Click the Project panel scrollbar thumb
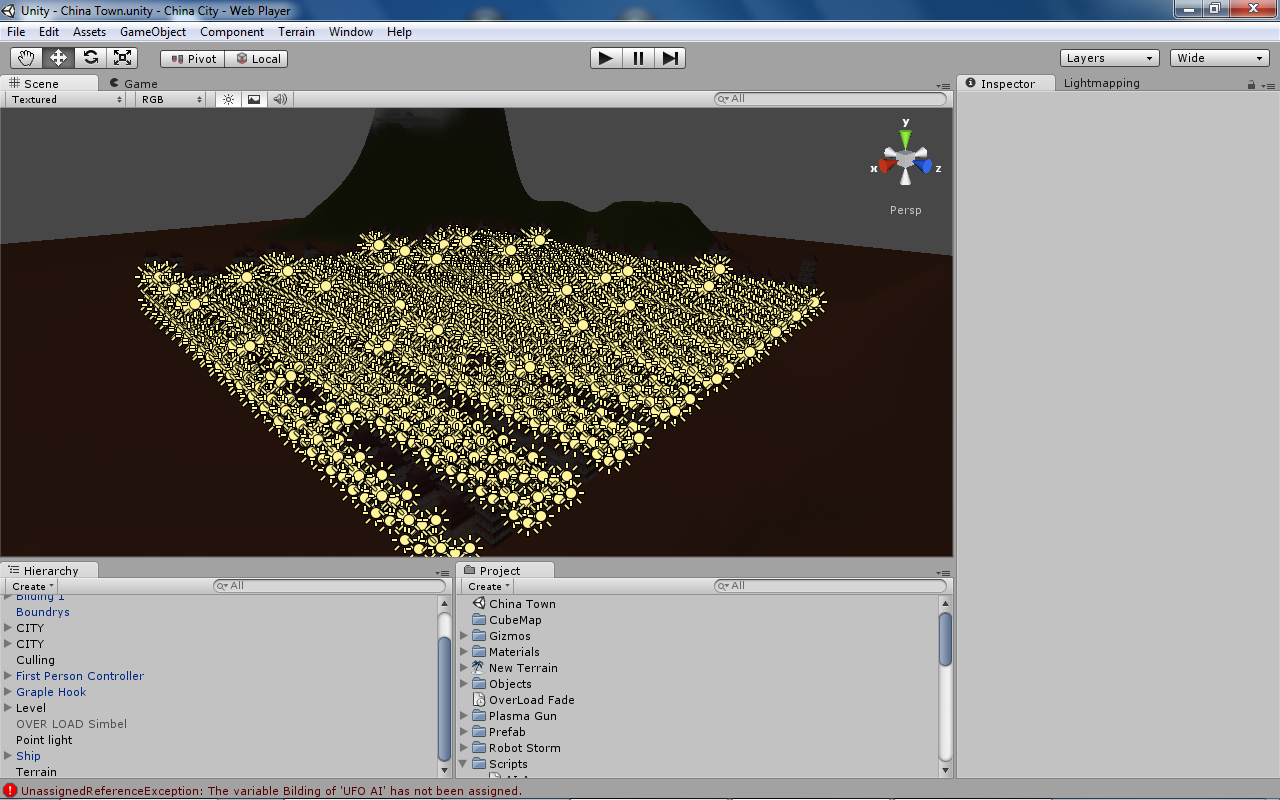This screenshot has height=800, width=1280. (945, 639)
